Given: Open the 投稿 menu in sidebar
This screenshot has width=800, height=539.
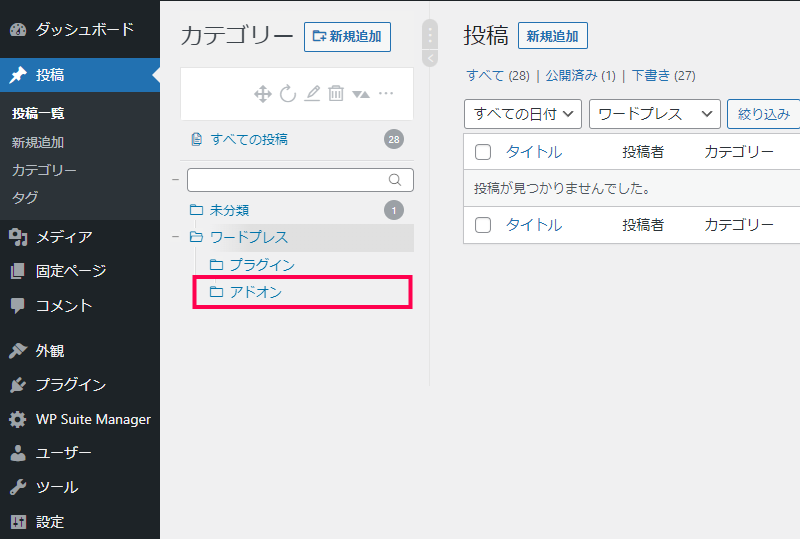Looking at the screenshot, I should [80, 75].
